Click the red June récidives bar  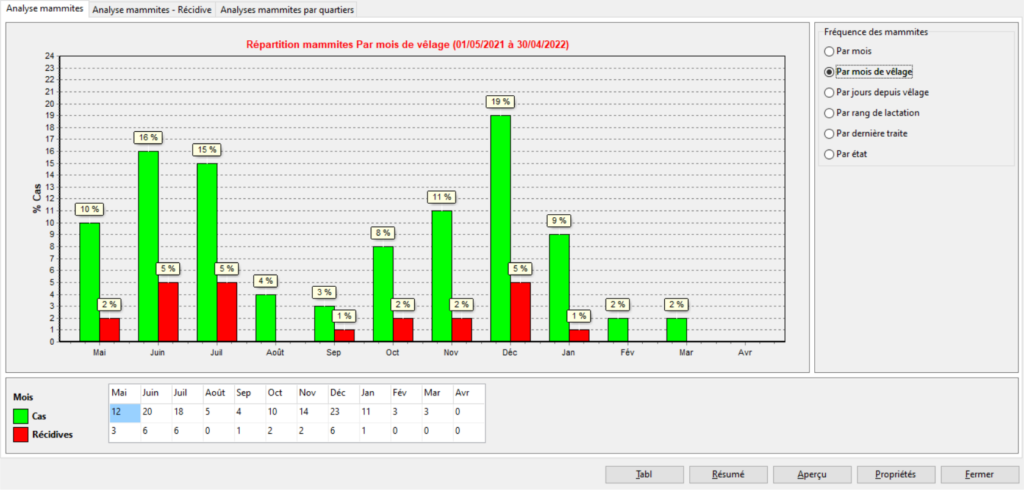pos(168,311)
